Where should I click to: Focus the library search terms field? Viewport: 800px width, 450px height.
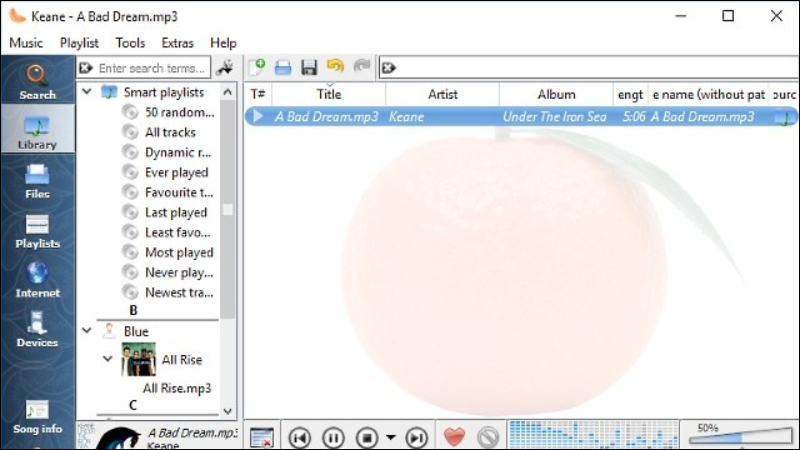(152, 68)
